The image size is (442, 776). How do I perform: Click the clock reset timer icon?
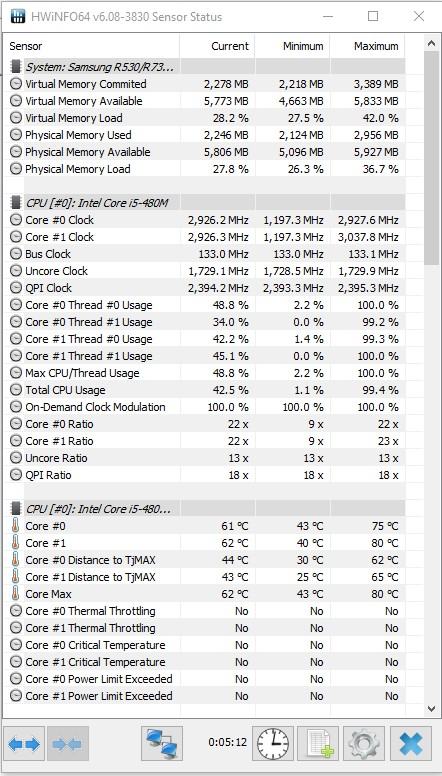(x=273, y=743)
